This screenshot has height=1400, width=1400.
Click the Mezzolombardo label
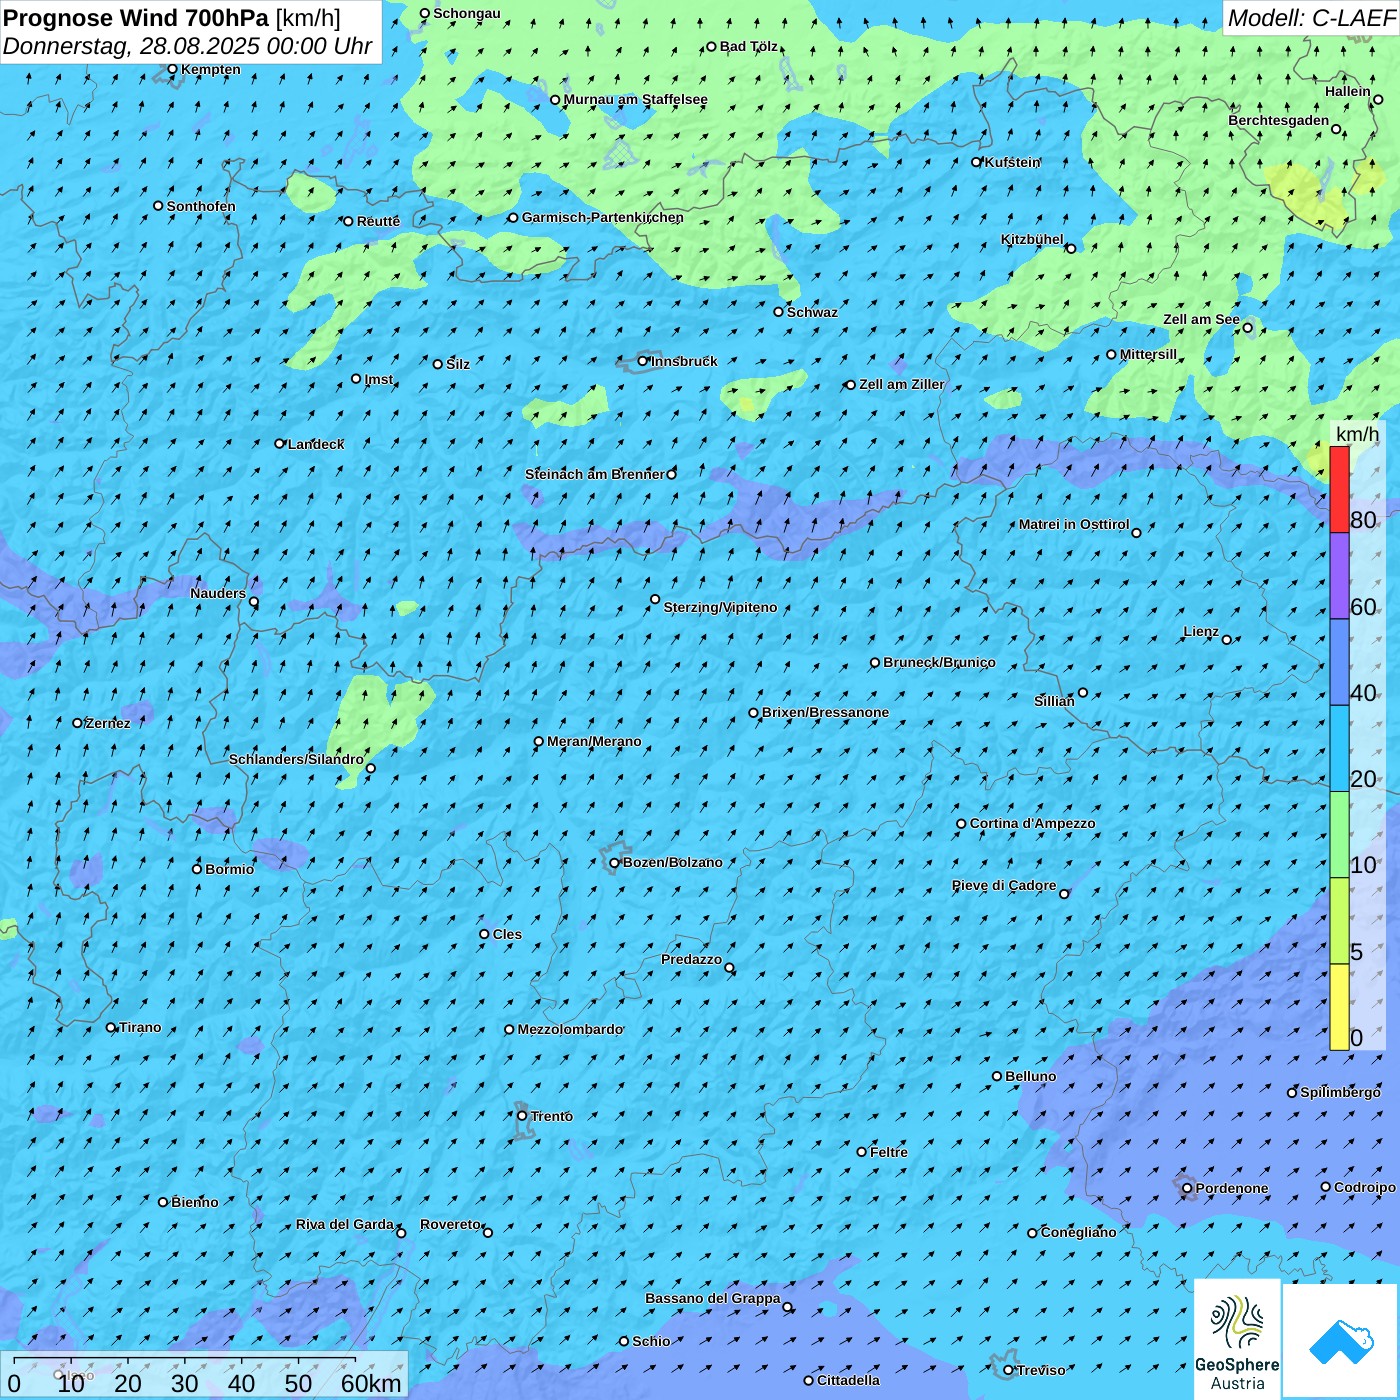(x=570, y=1029)
